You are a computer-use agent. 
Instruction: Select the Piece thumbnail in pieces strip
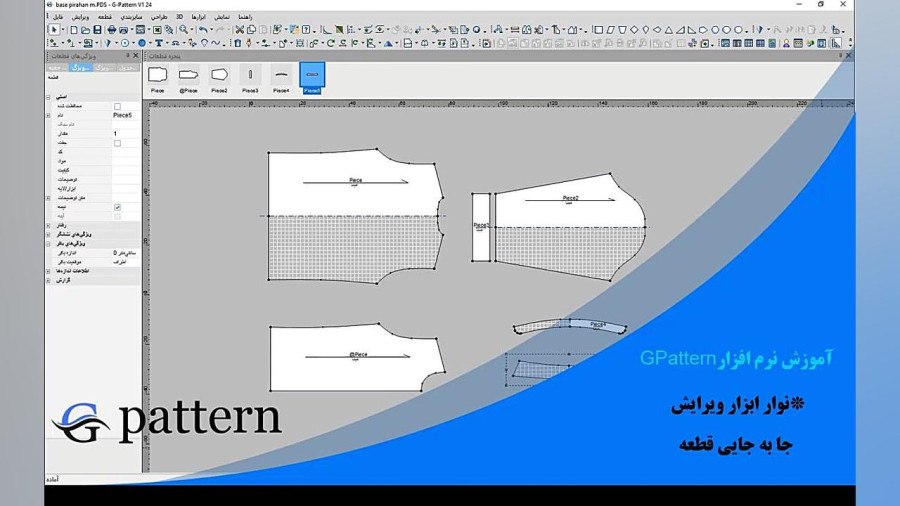(157, 78)
